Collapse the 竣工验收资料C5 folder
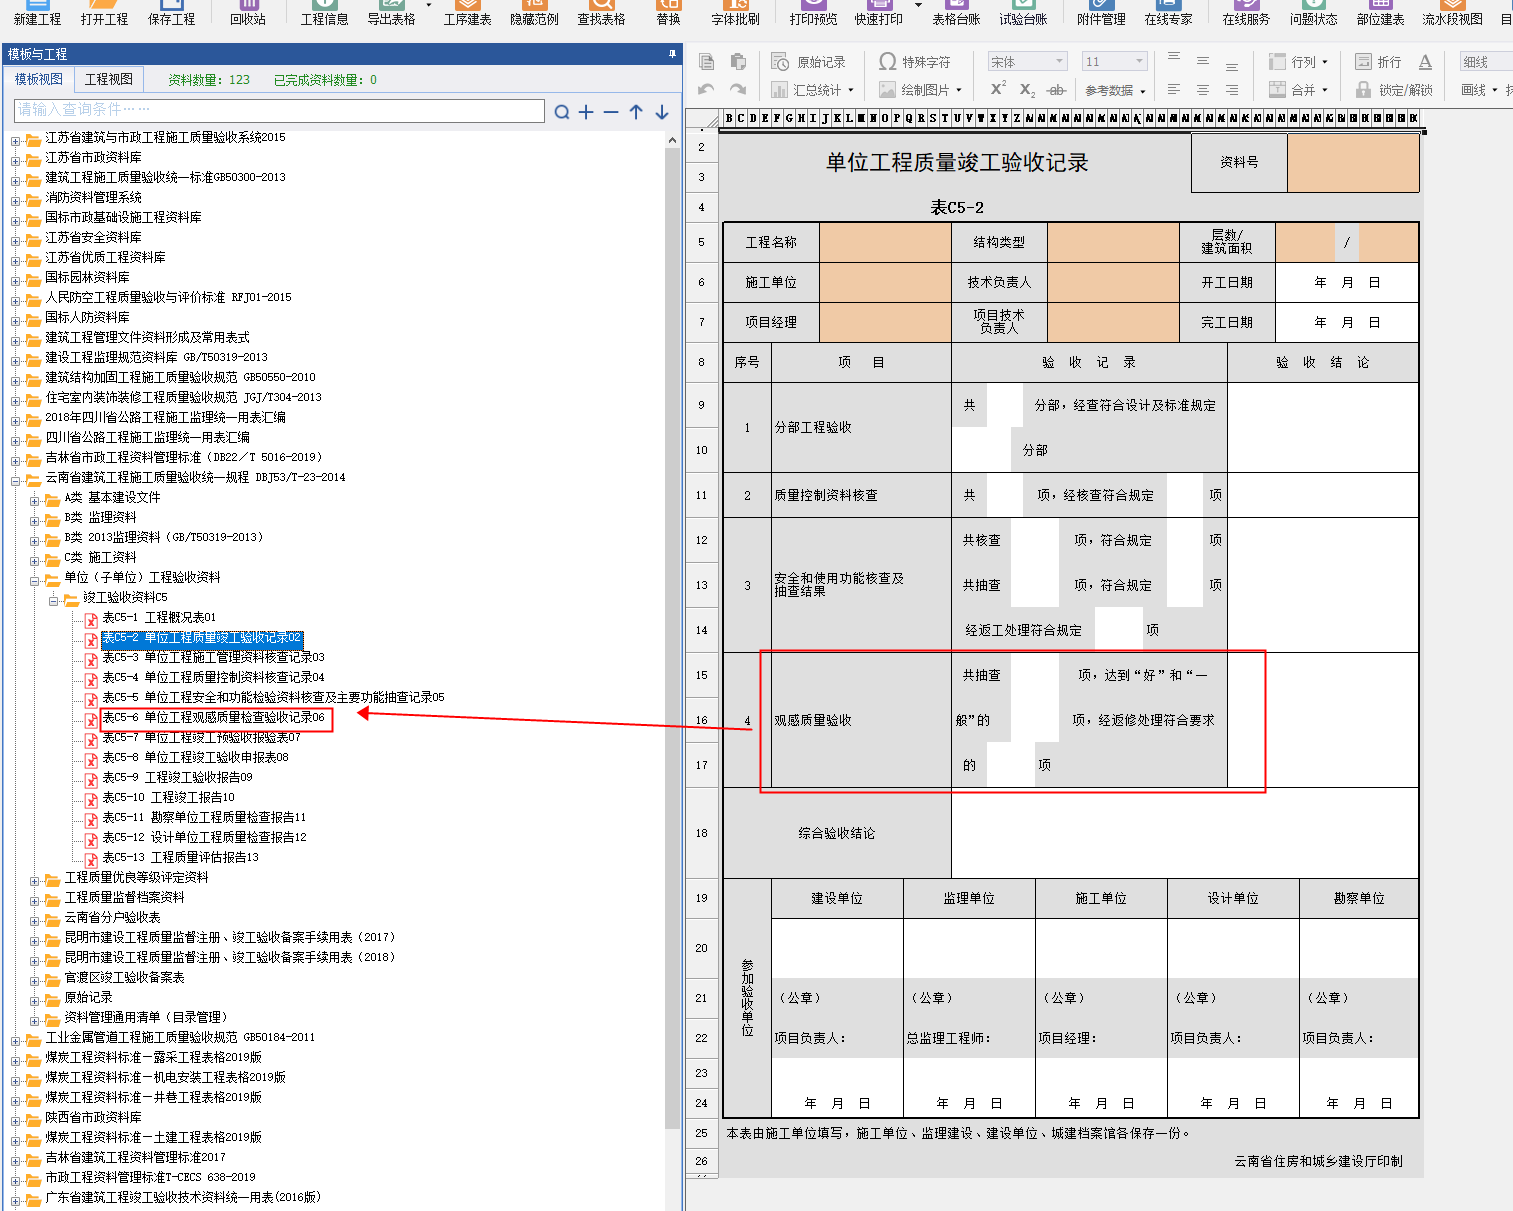Screen dimensions: 1513x1211 tap(54, 600)
